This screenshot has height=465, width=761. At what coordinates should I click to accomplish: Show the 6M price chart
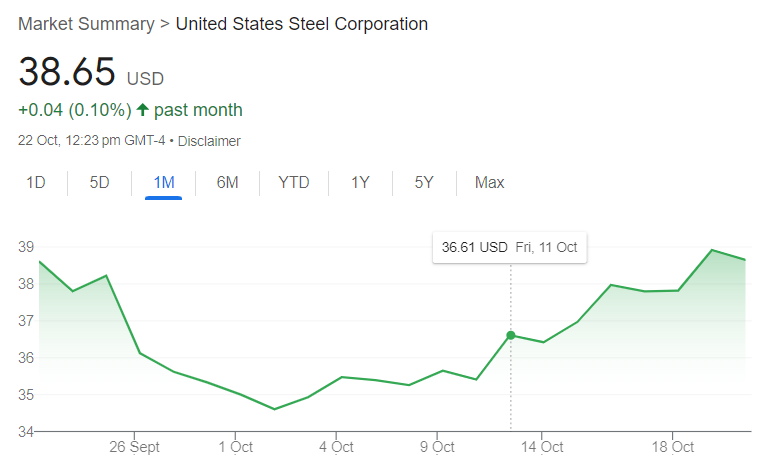tap(227, 183)
